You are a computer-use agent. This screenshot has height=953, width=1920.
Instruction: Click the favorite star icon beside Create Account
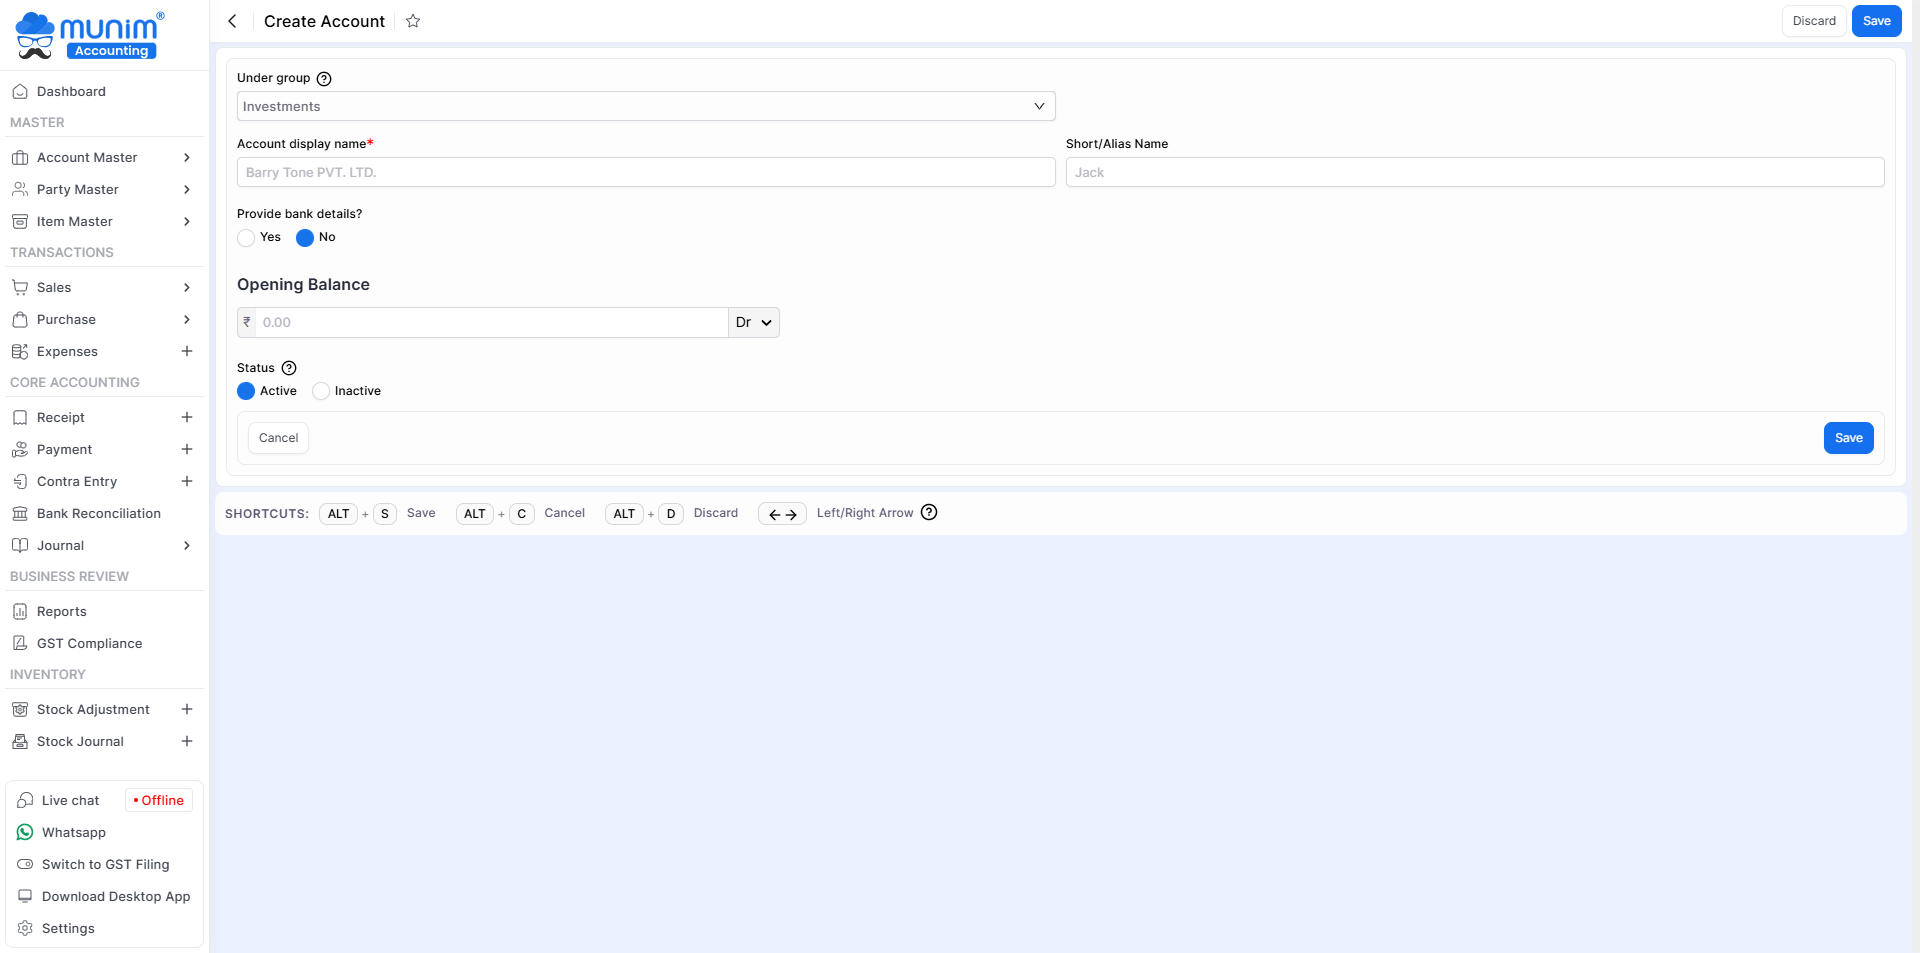[x=413, y=21]
